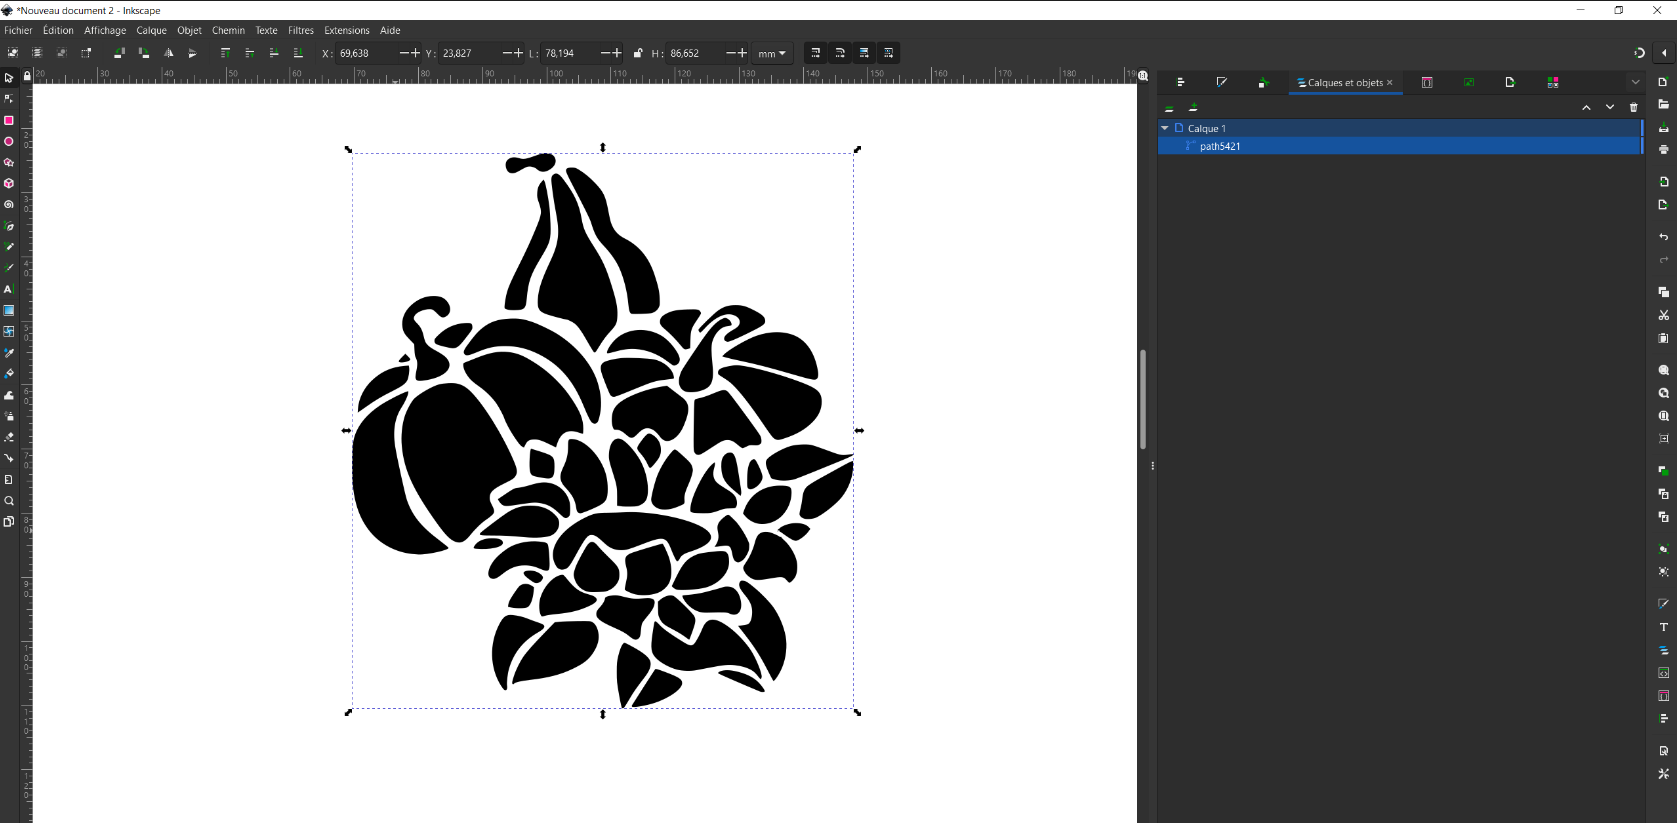1677x823 pixels.
Task: Toggle the width/height ratio lock
Action: click(638, 53)
